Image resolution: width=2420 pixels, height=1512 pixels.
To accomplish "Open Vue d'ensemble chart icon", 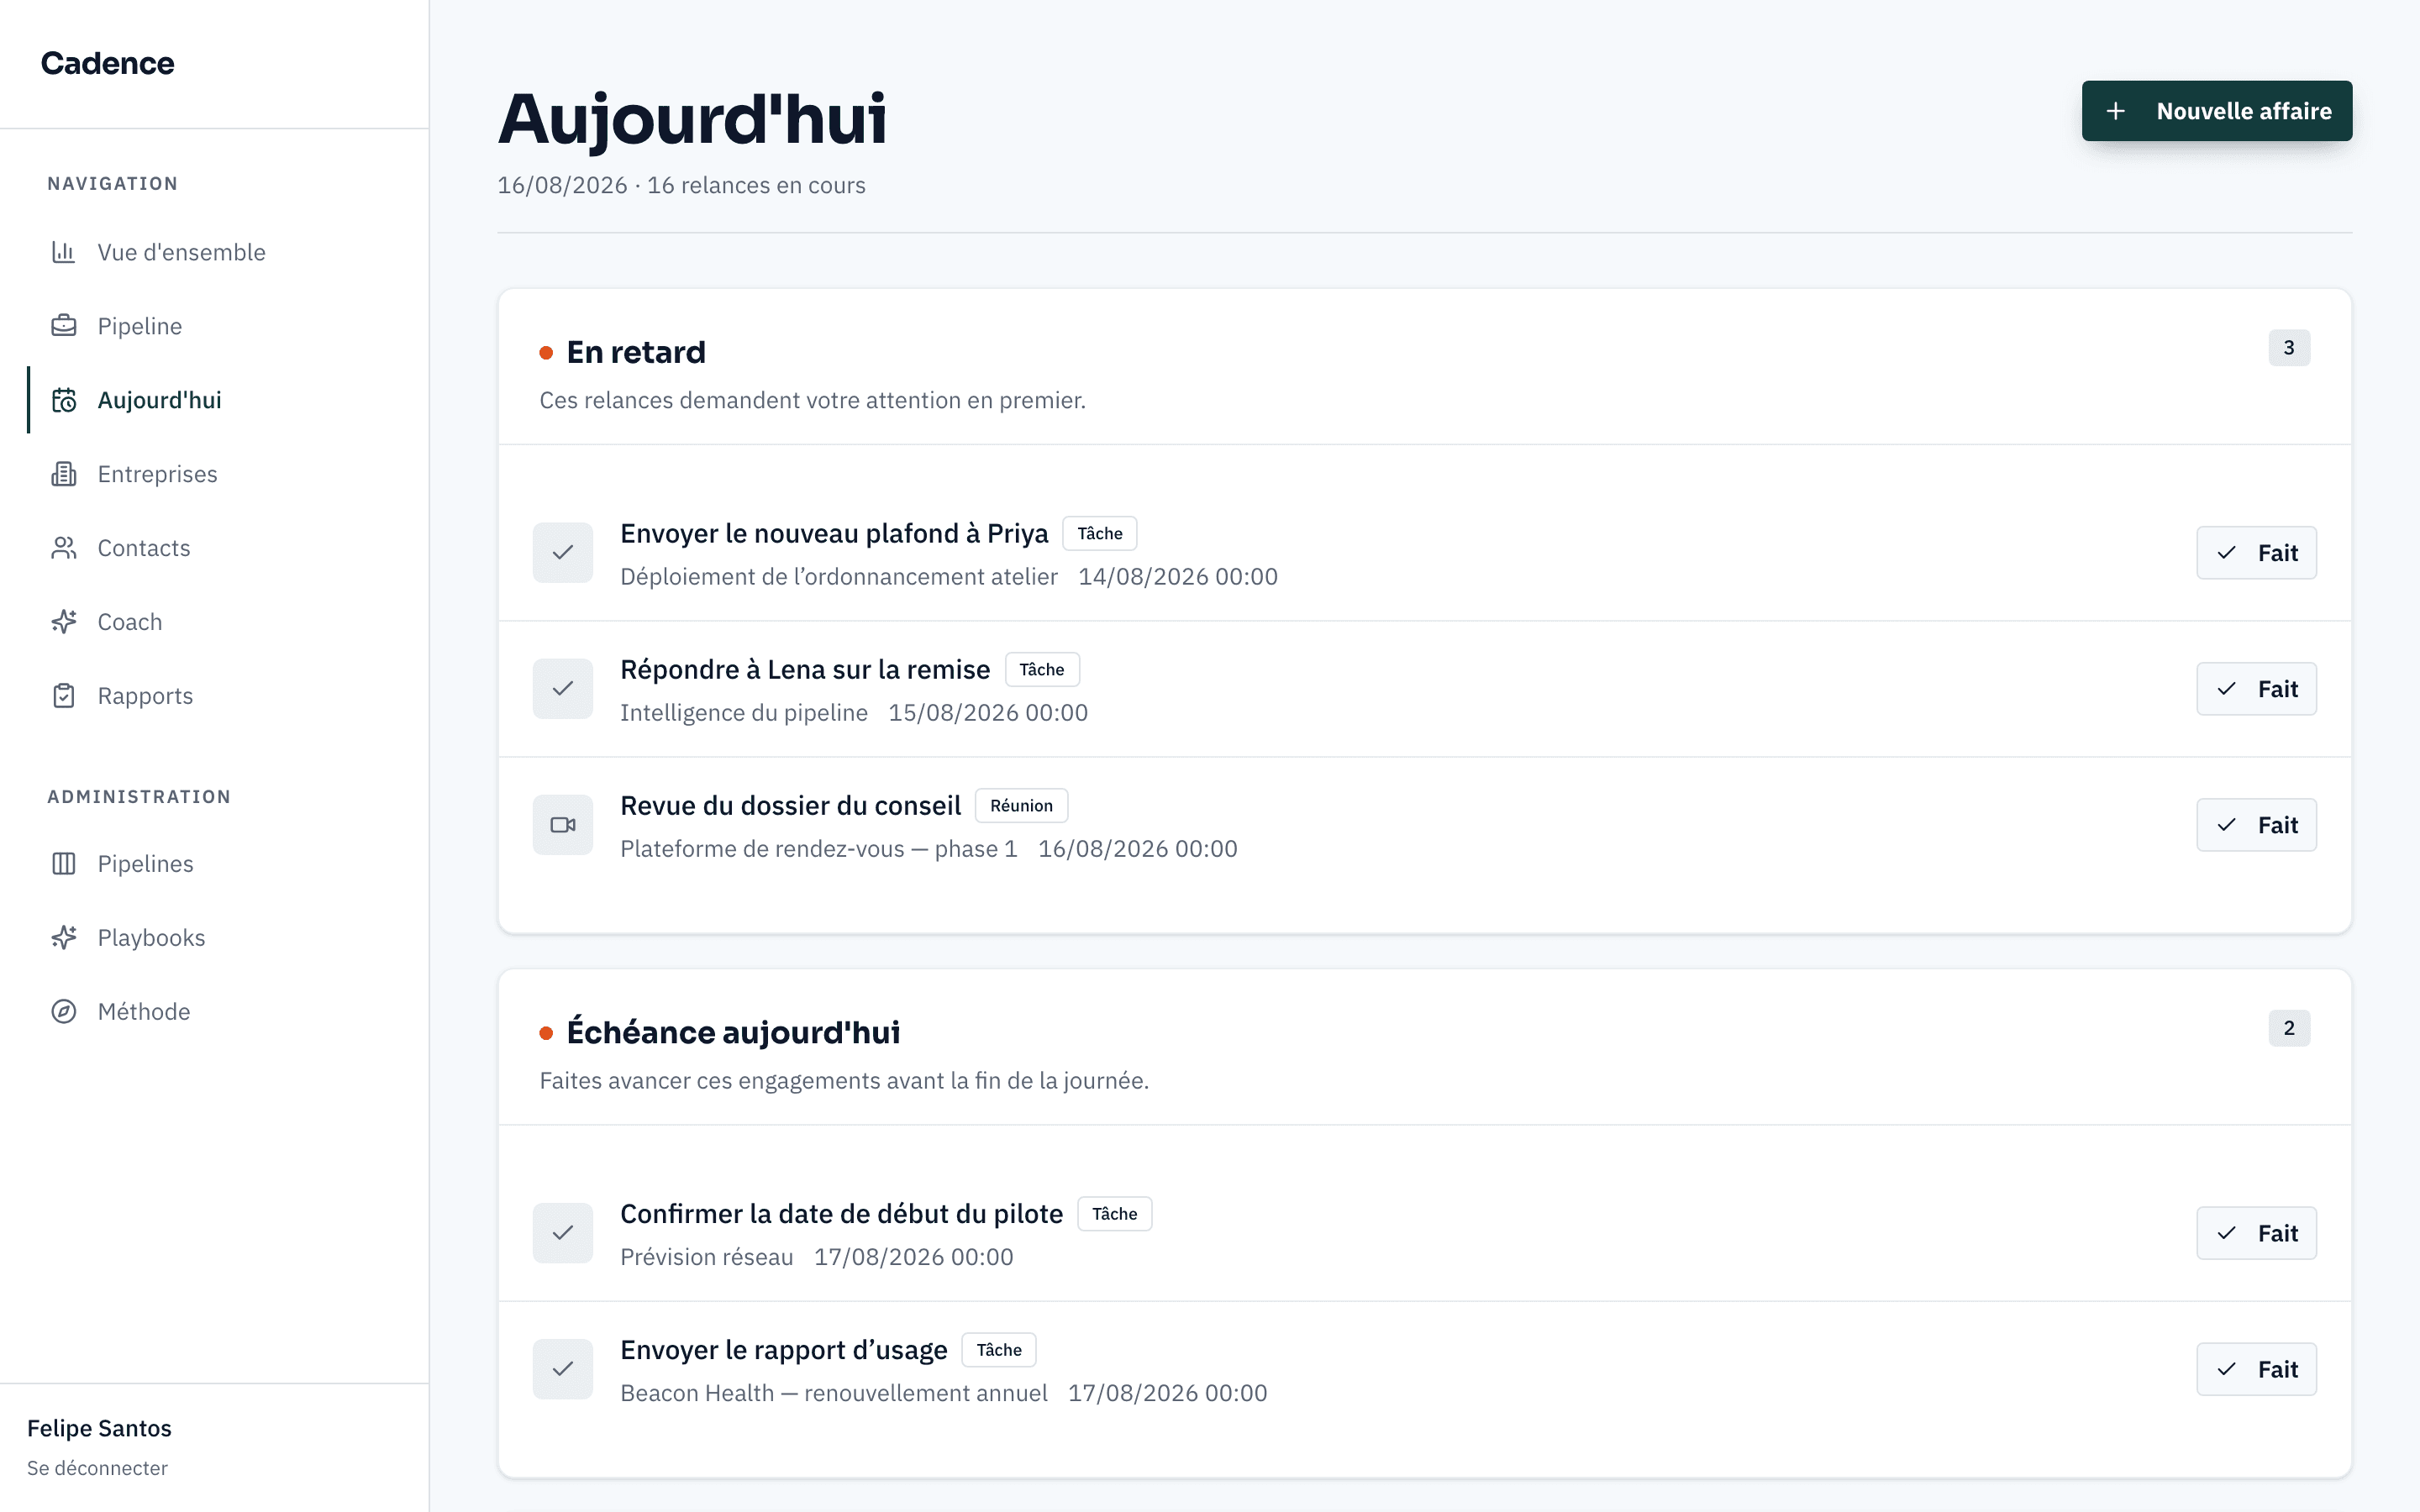I will click(x=63, y=252).
